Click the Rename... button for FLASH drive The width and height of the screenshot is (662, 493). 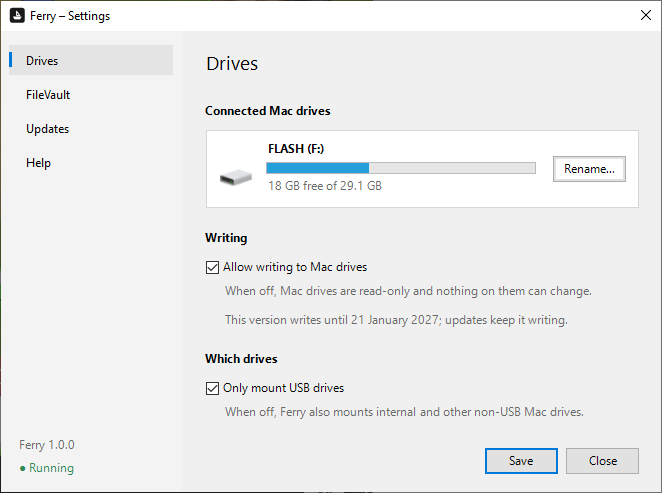coord(589,169)
